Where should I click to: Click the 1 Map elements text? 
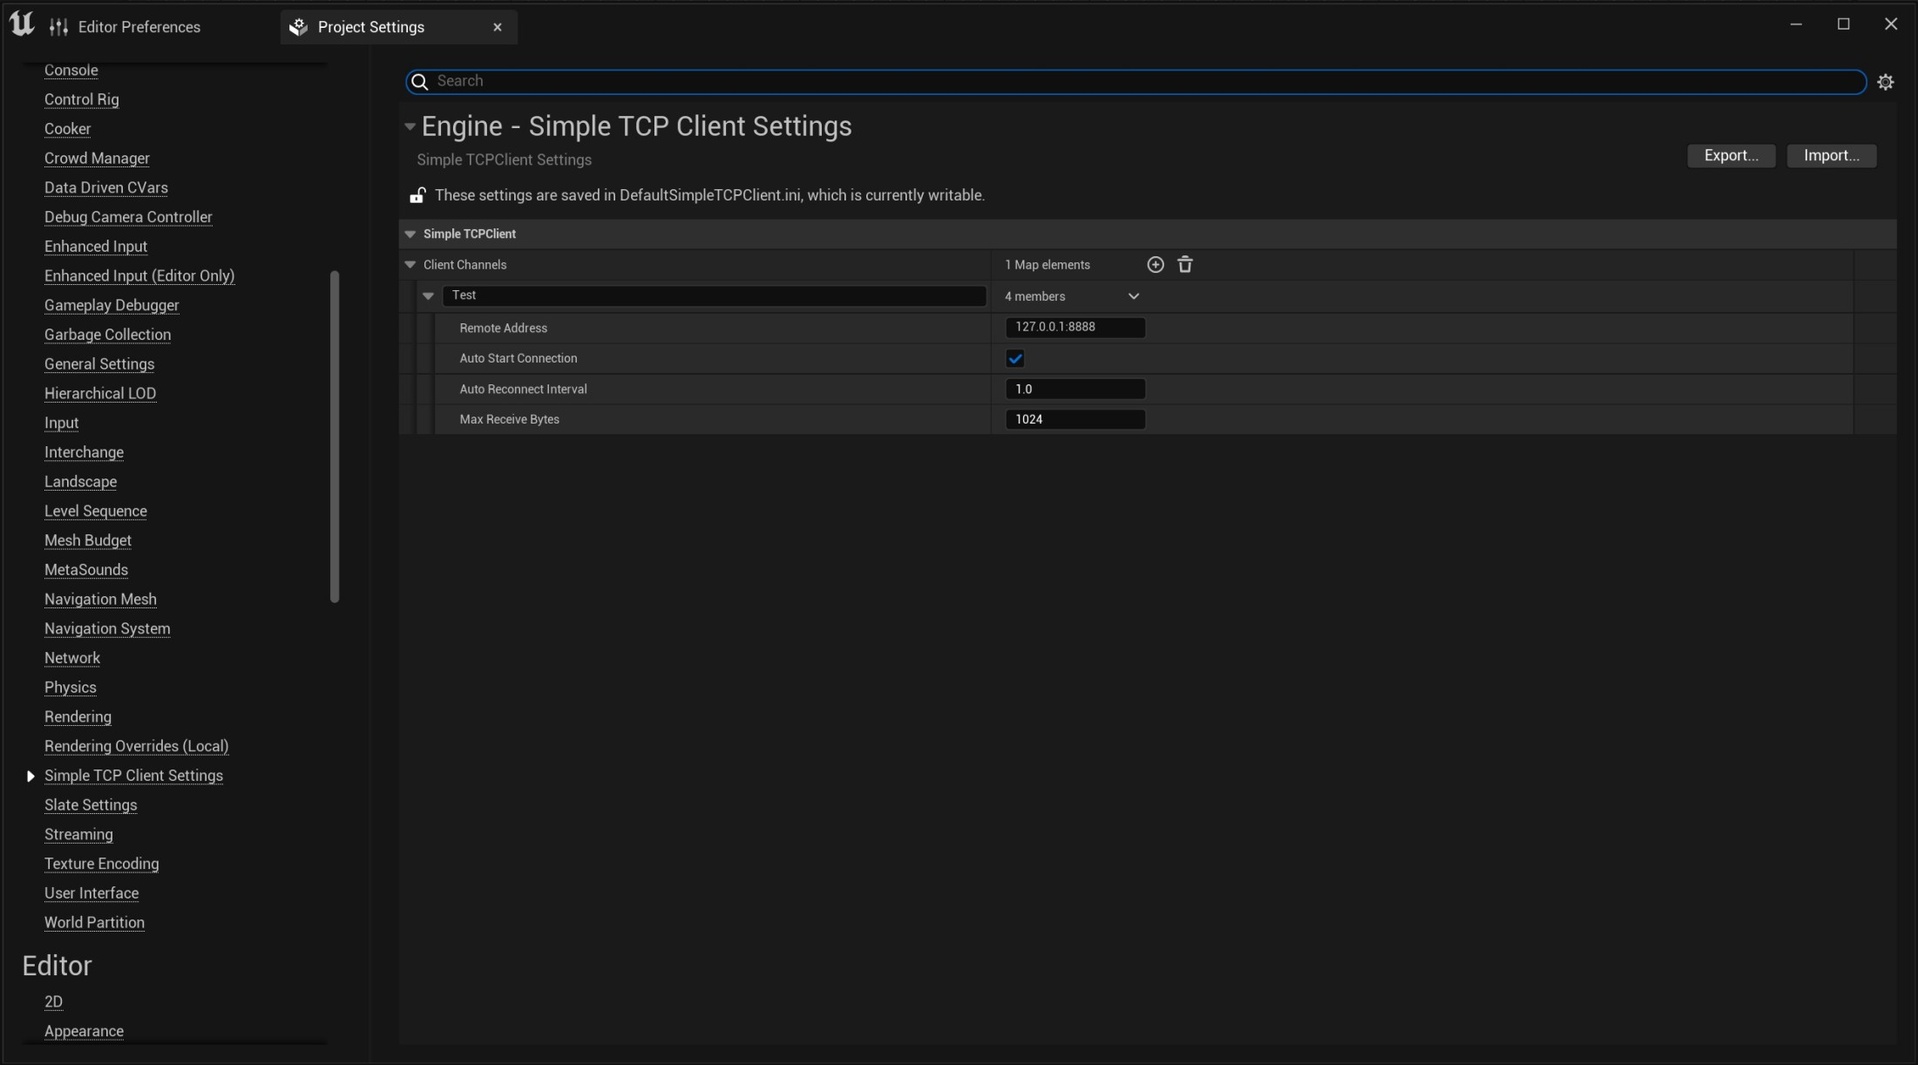point(1047,265)
